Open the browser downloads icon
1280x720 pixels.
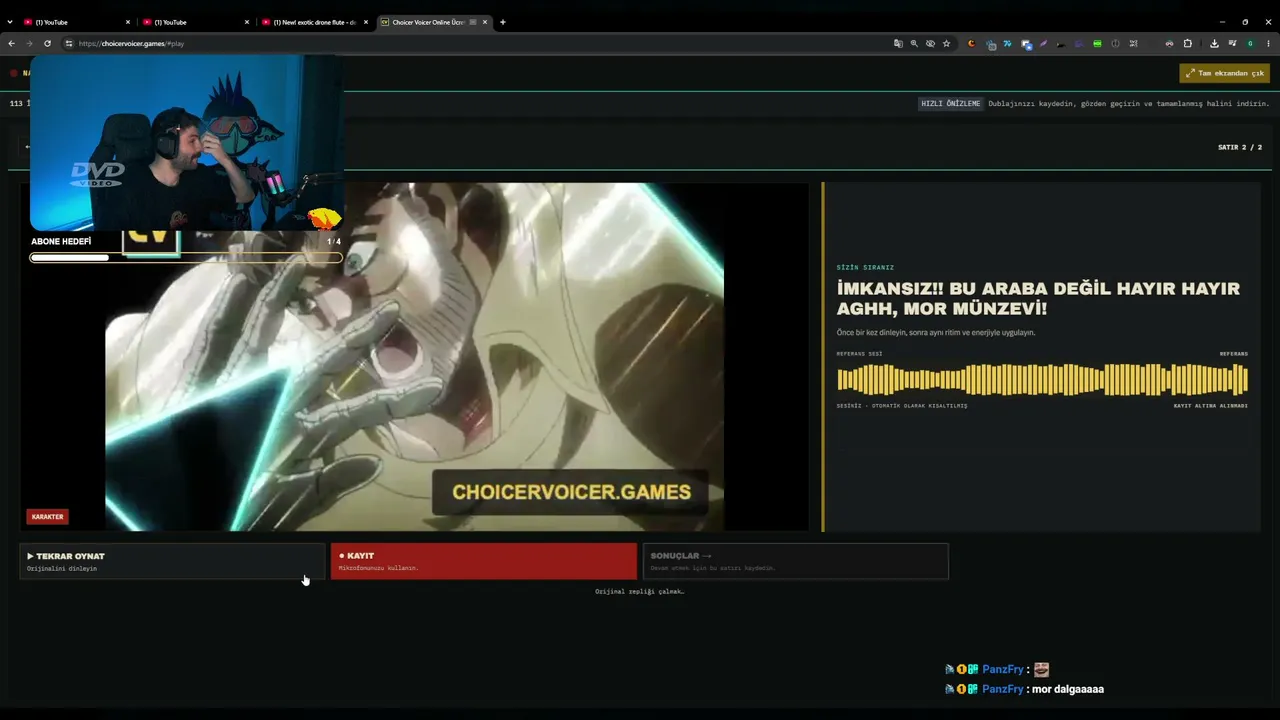click(1214, 43)
